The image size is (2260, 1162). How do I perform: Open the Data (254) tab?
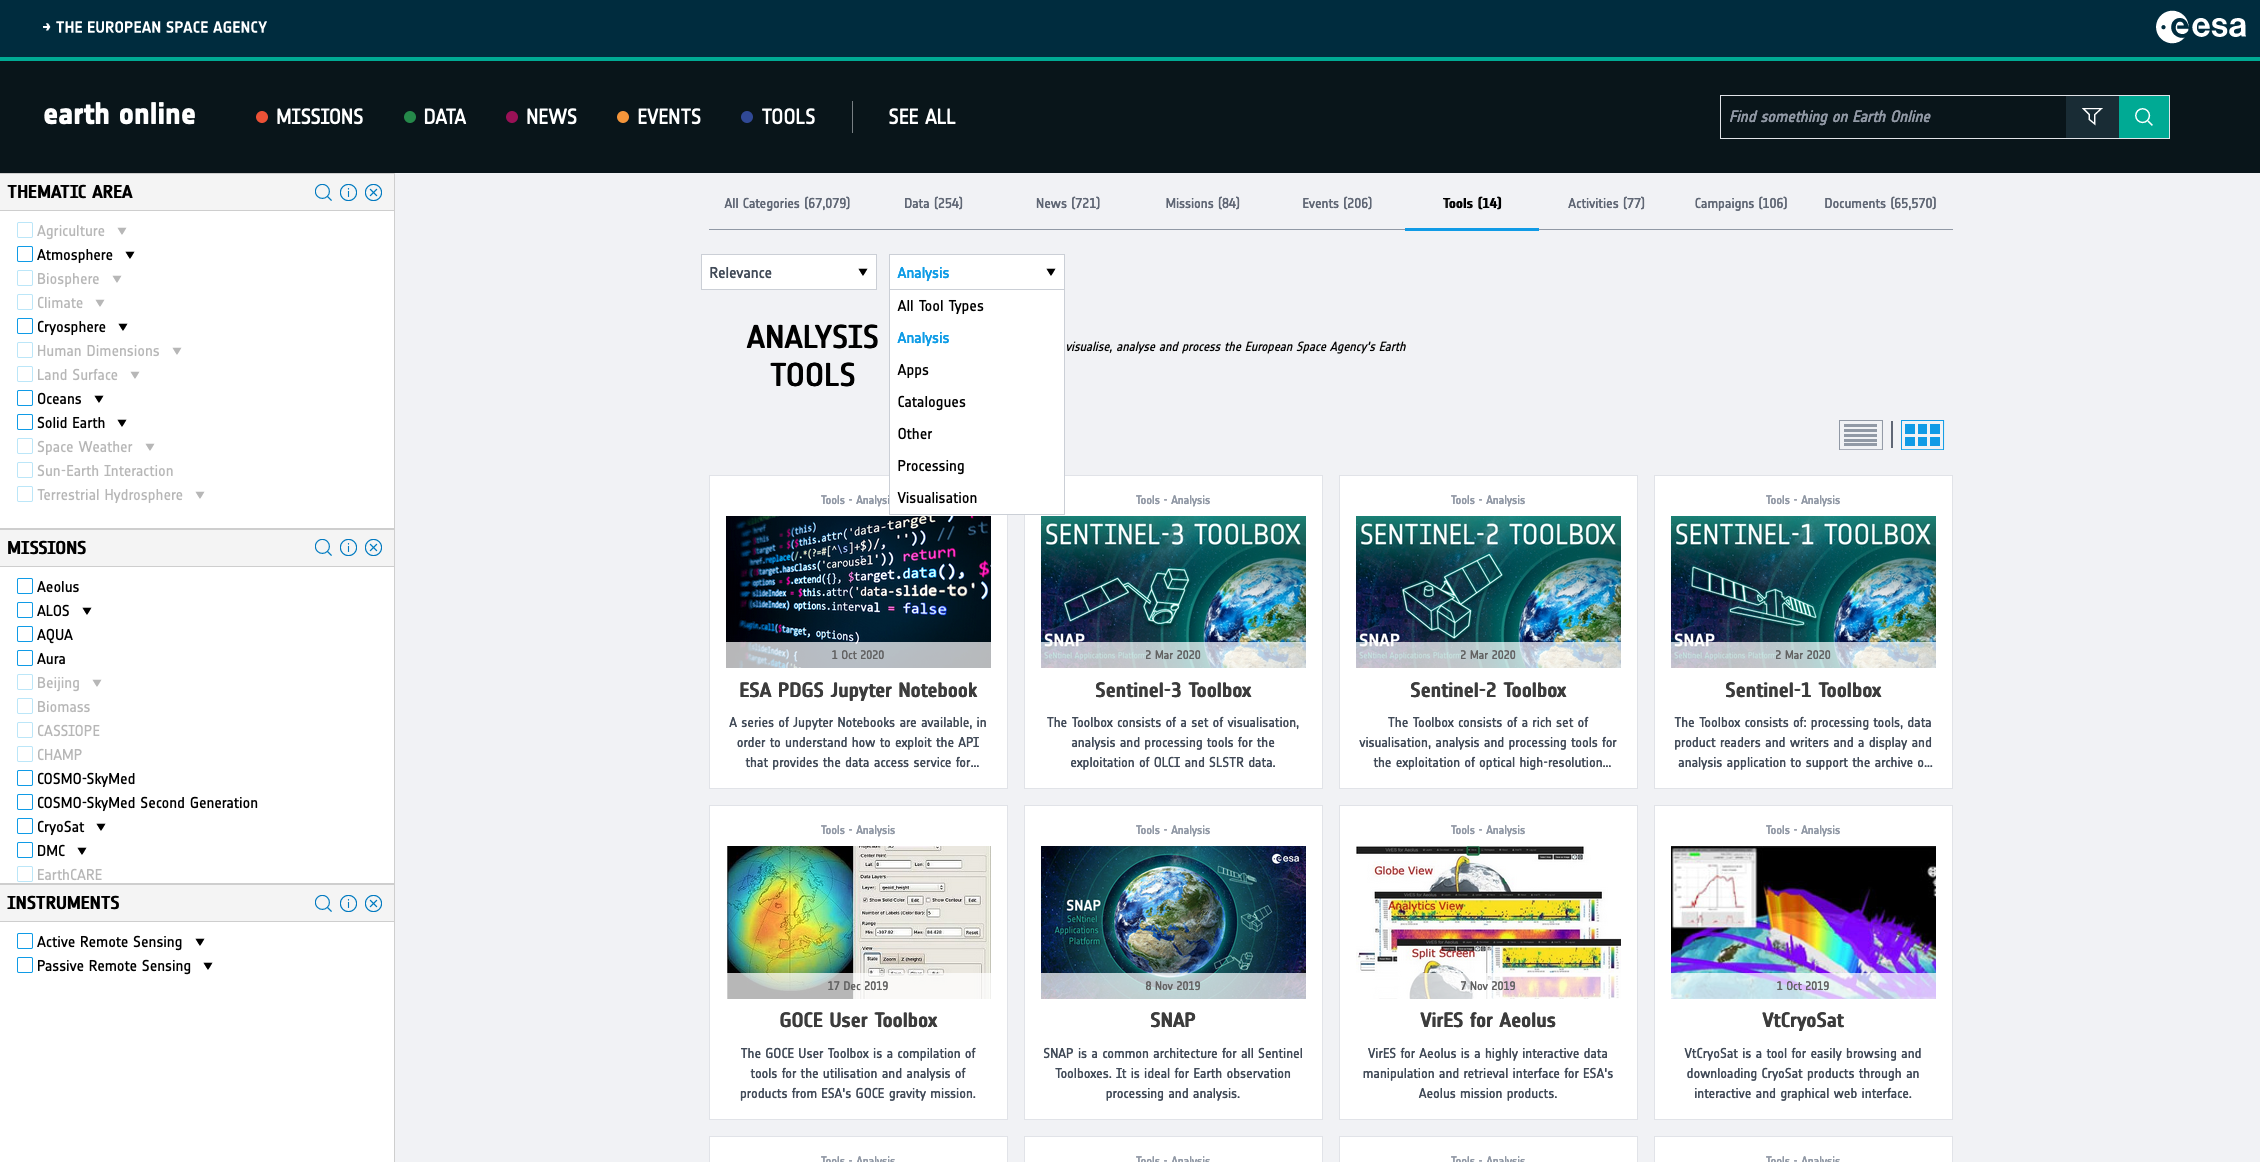pos(933,203)
